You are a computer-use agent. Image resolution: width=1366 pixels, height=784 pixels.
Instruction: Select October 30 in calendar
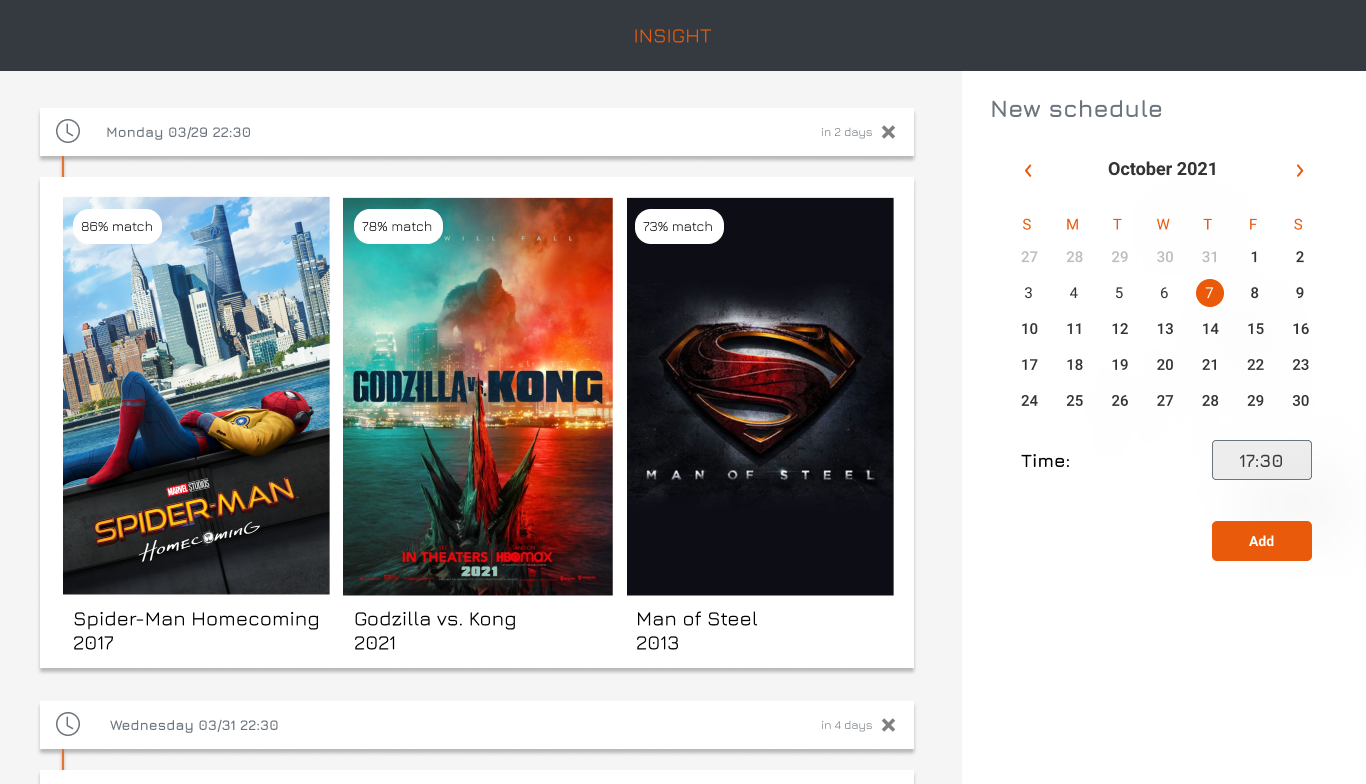pos(1300,401)
